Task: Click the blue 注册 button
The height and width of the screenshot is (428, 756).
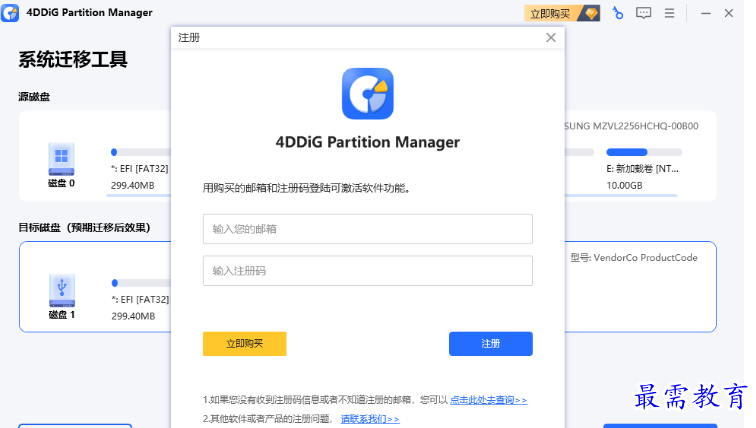Action: click(x=491, y=344)
